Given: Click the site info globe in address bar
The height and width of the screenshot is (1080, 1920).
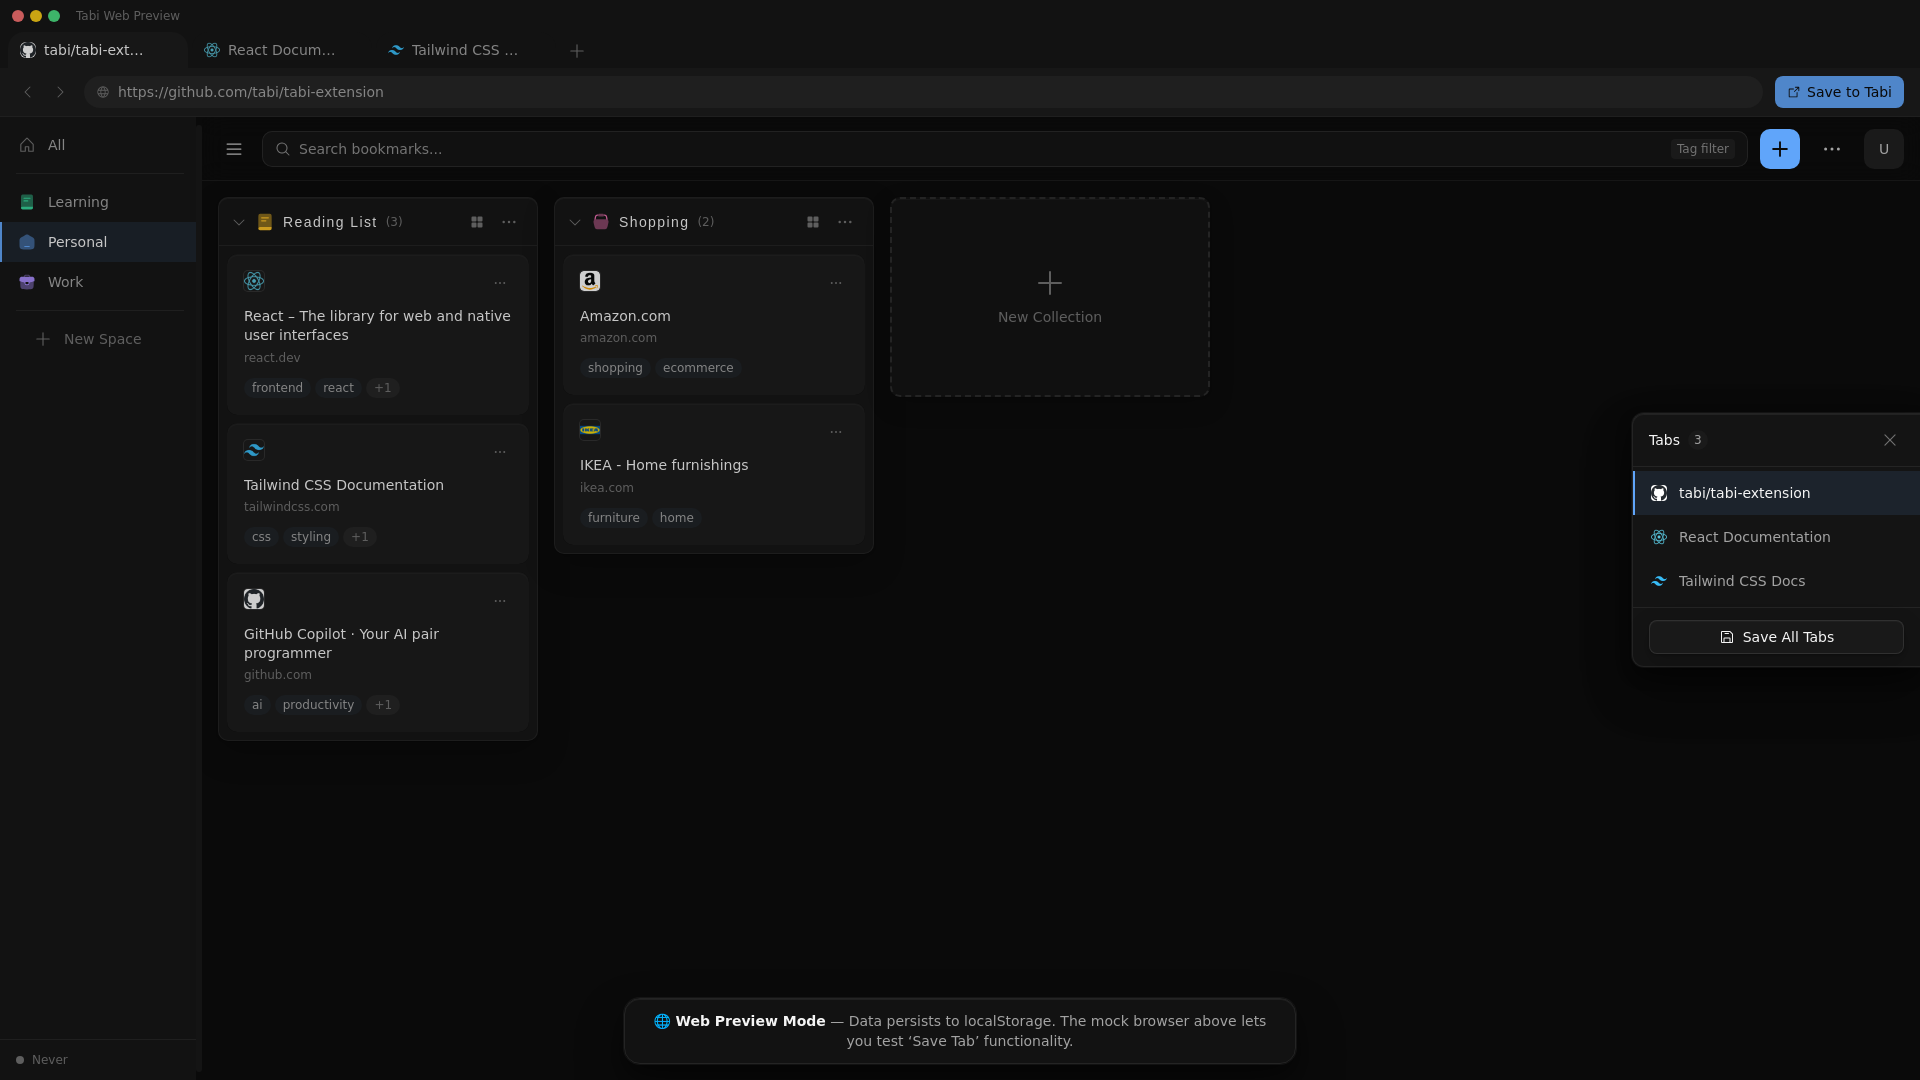Looking at the screenshot, I should coord(103,92).
